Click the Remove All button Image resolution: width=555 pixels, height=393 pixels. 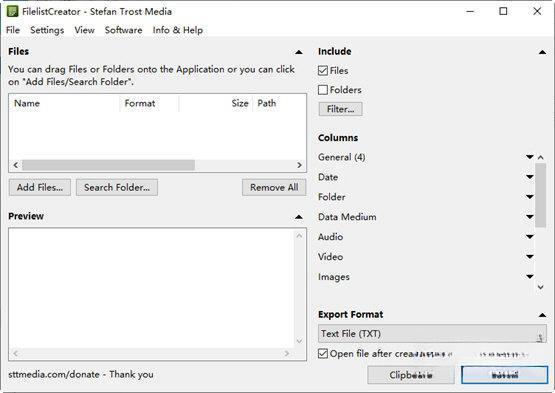tap(274, 187)
